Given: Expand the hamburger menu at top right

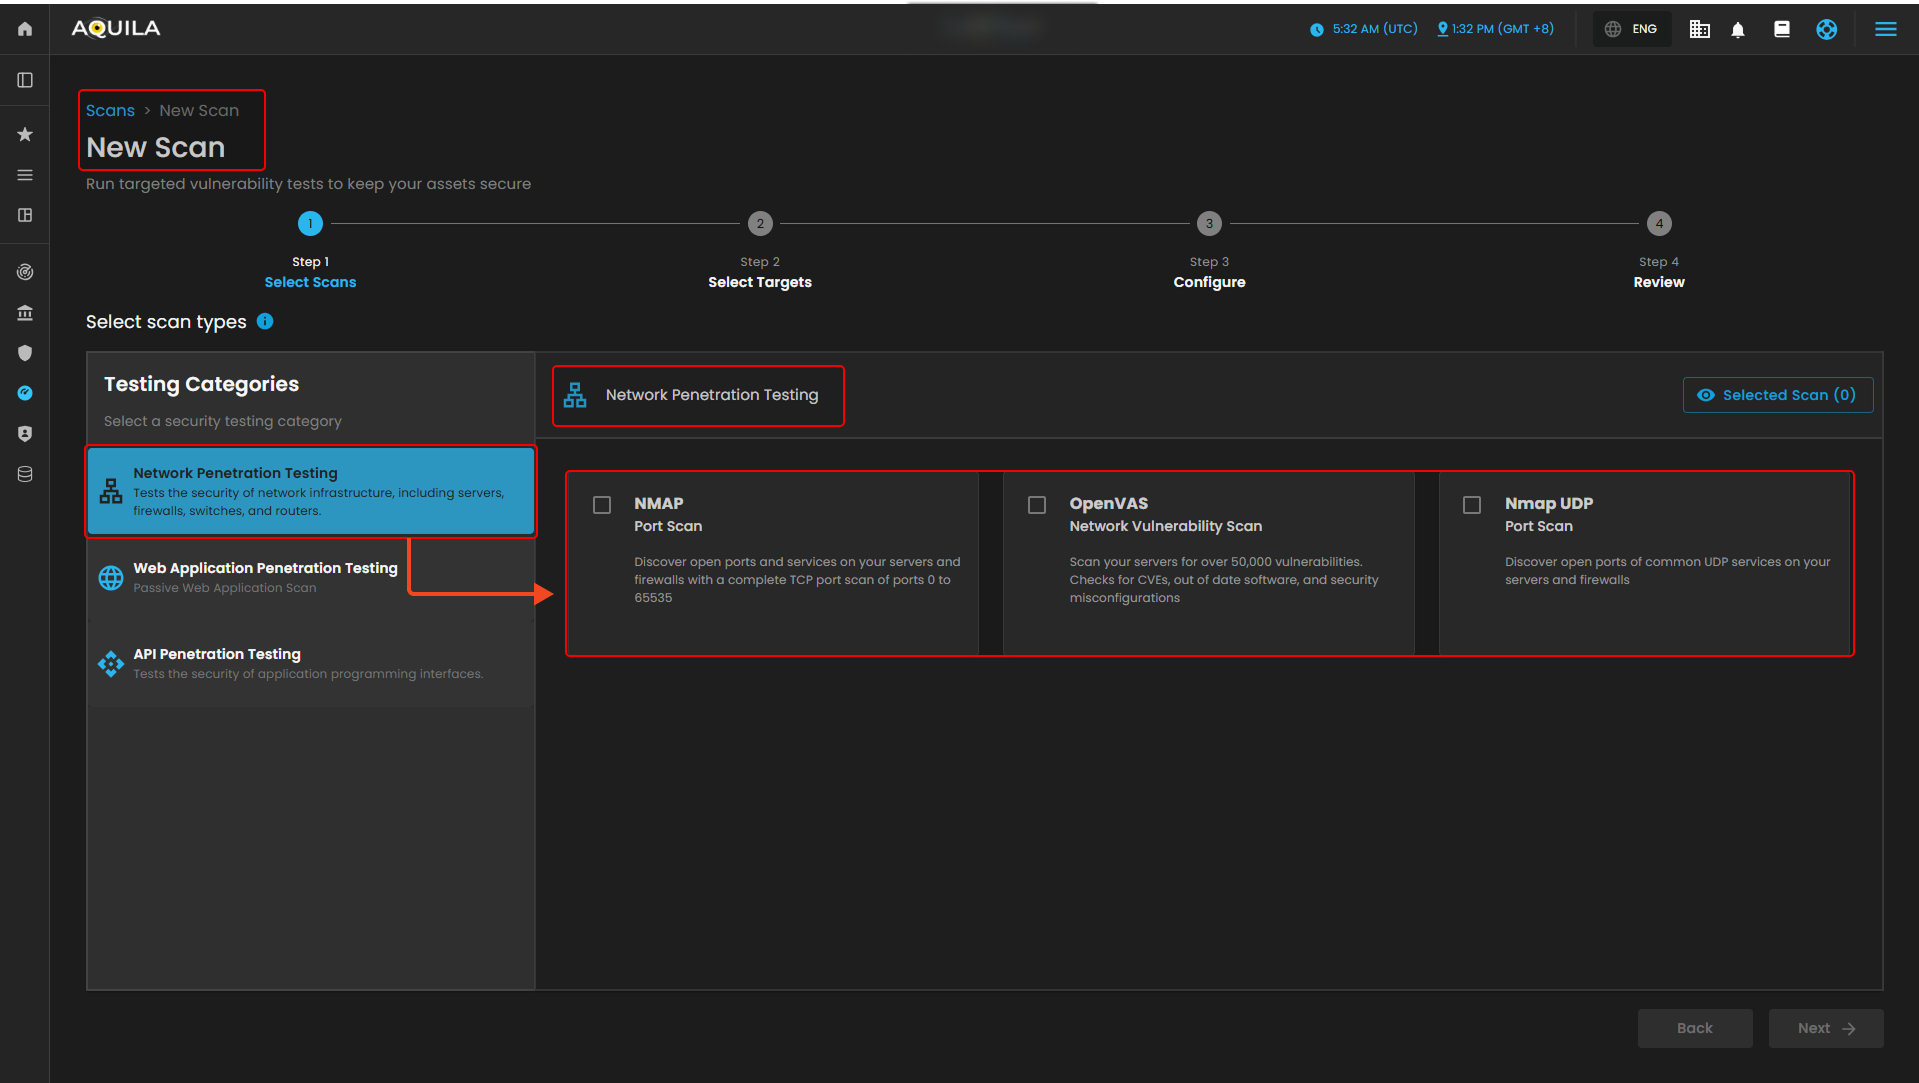Looking at the screenshot, I should [x=1885, y=29].
